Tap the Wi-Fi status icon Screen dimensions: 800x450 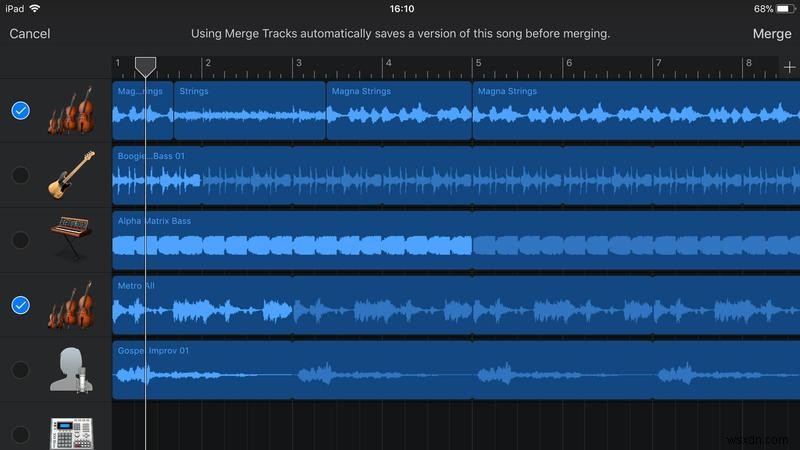pyautogui.click(x=35, y=9)
